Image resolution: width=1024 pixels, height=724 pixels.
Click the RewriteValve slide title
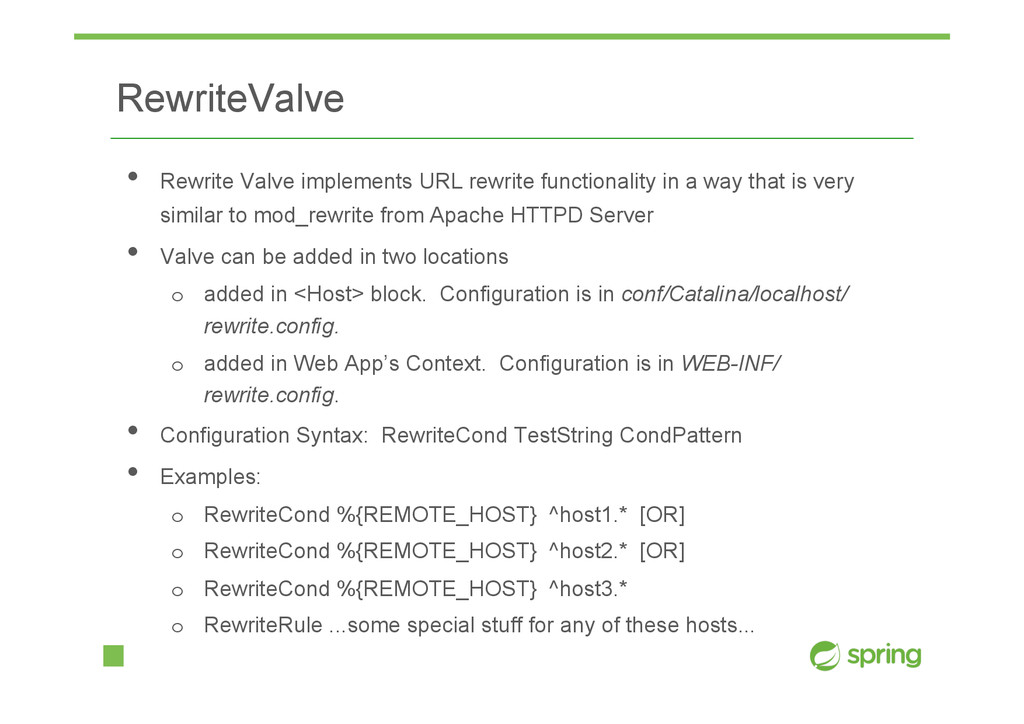tap(230, 99)
